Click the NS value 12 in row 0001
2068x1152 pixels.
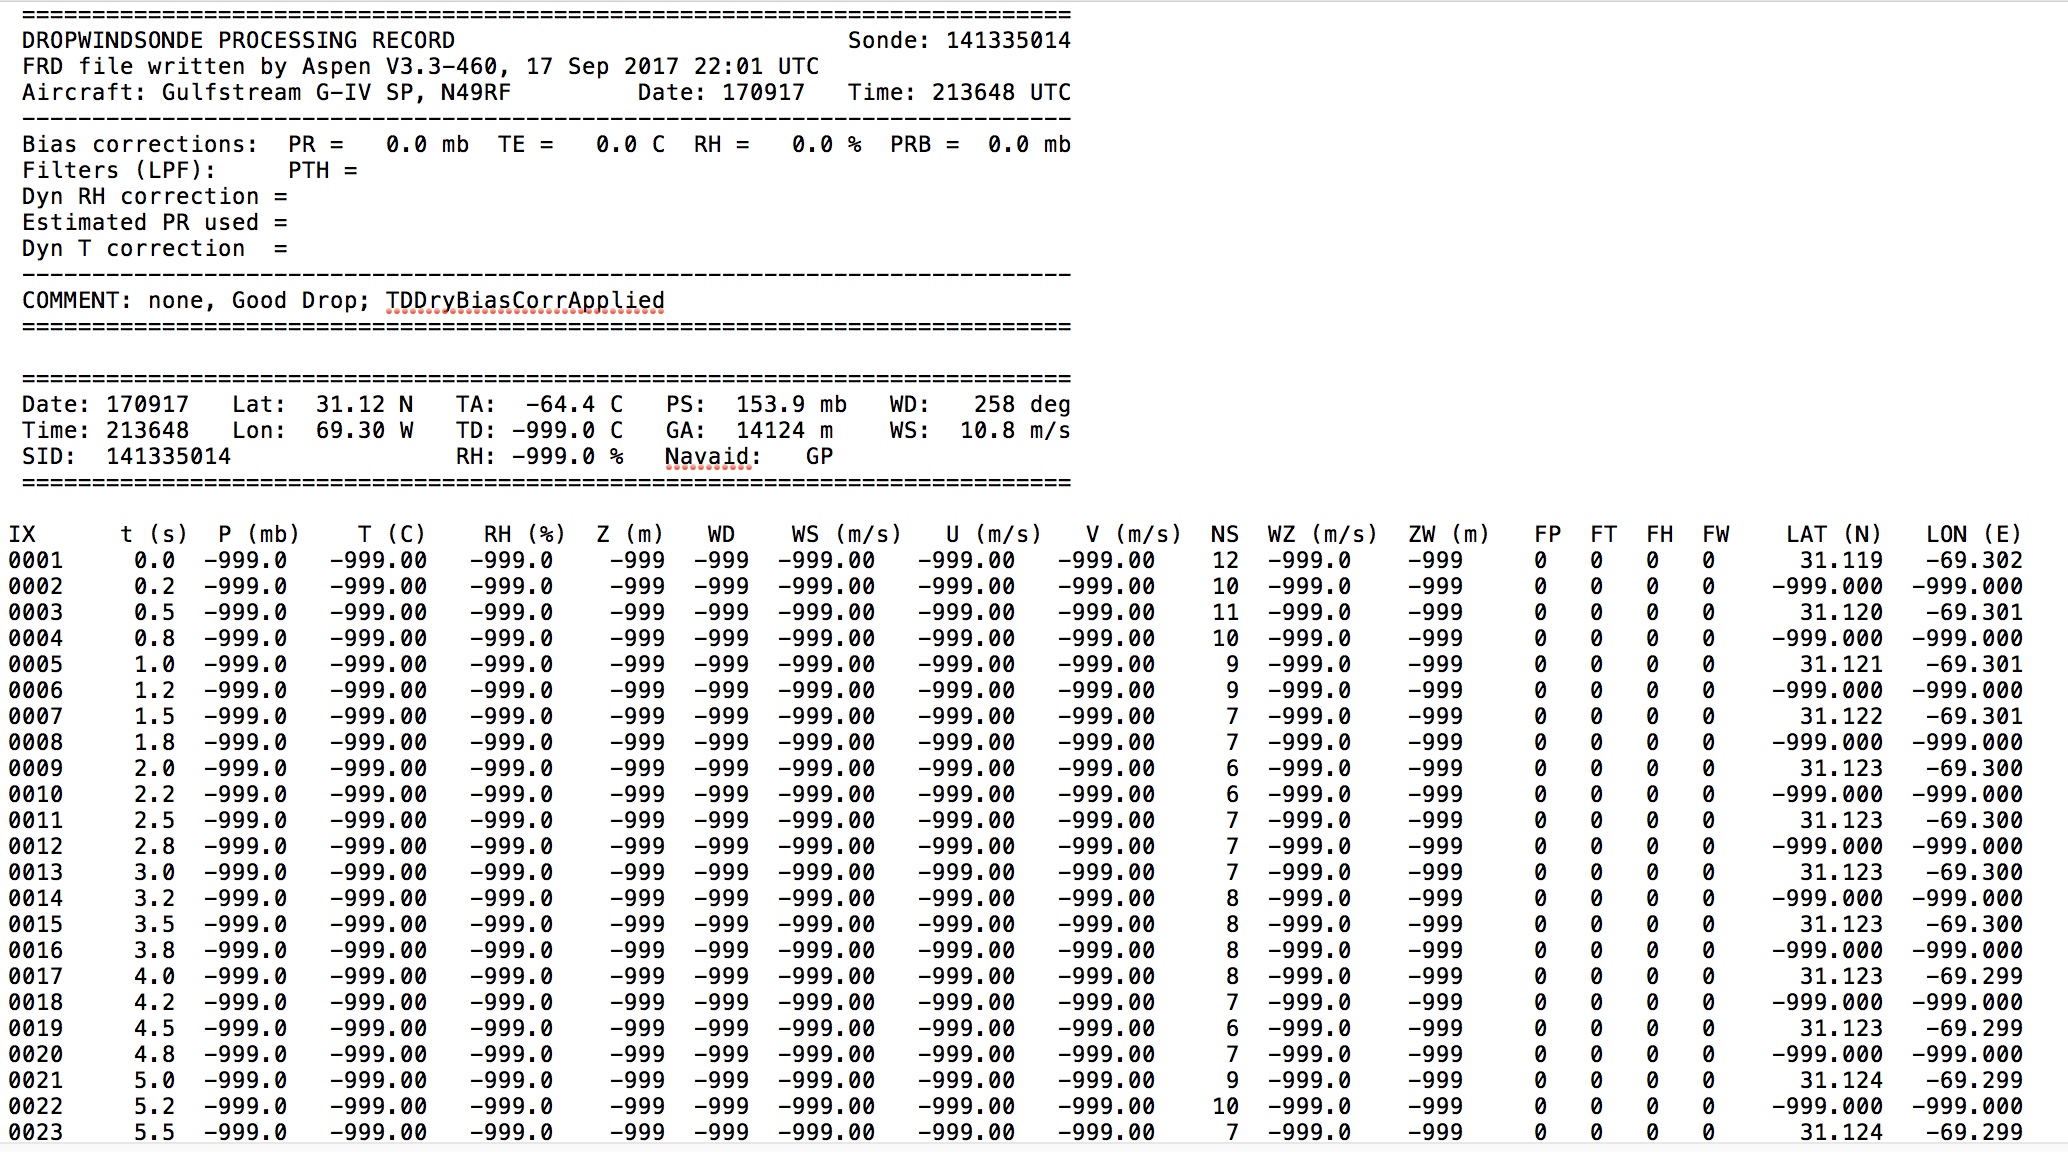(1225, 561)
